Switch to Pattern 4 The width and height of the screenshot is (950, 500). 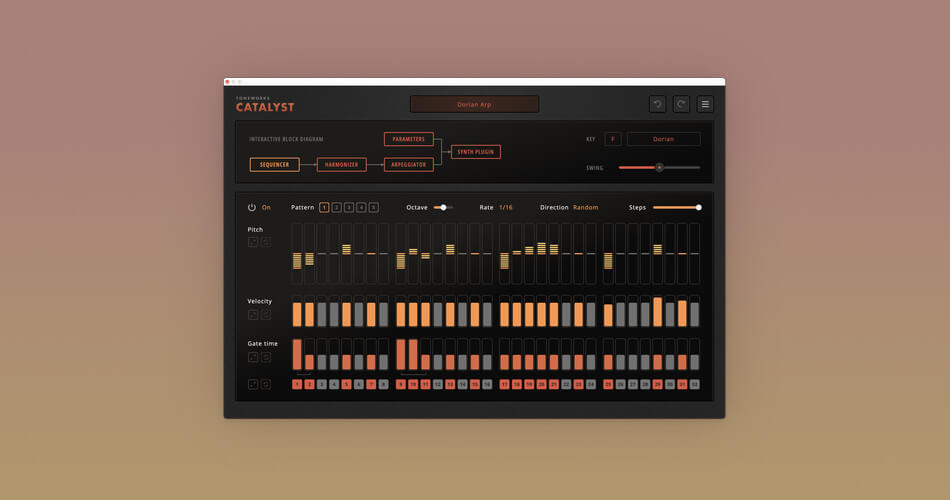point(361,207)
